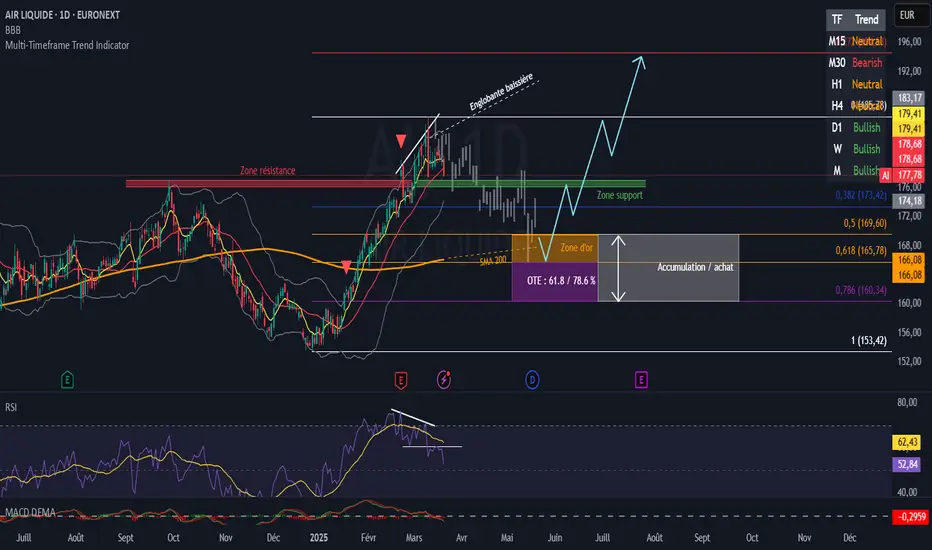
Task: Click the 183,17 price label
Action: click(x=909, y=98)
